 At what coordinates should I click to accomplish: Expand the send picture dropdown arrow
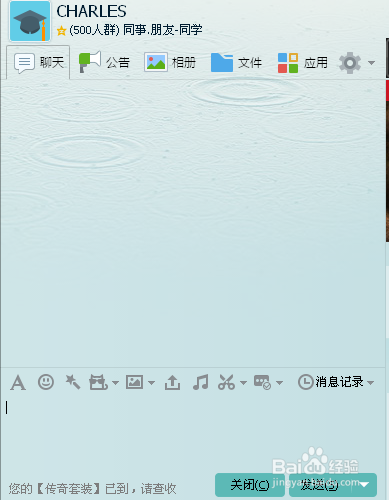[x=151, y=383]
